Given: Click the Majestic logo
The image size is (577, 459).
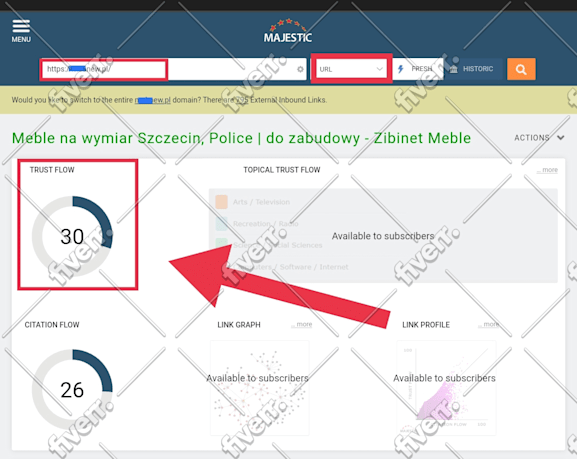Looking at the screenshot, I should pos(288,31).
